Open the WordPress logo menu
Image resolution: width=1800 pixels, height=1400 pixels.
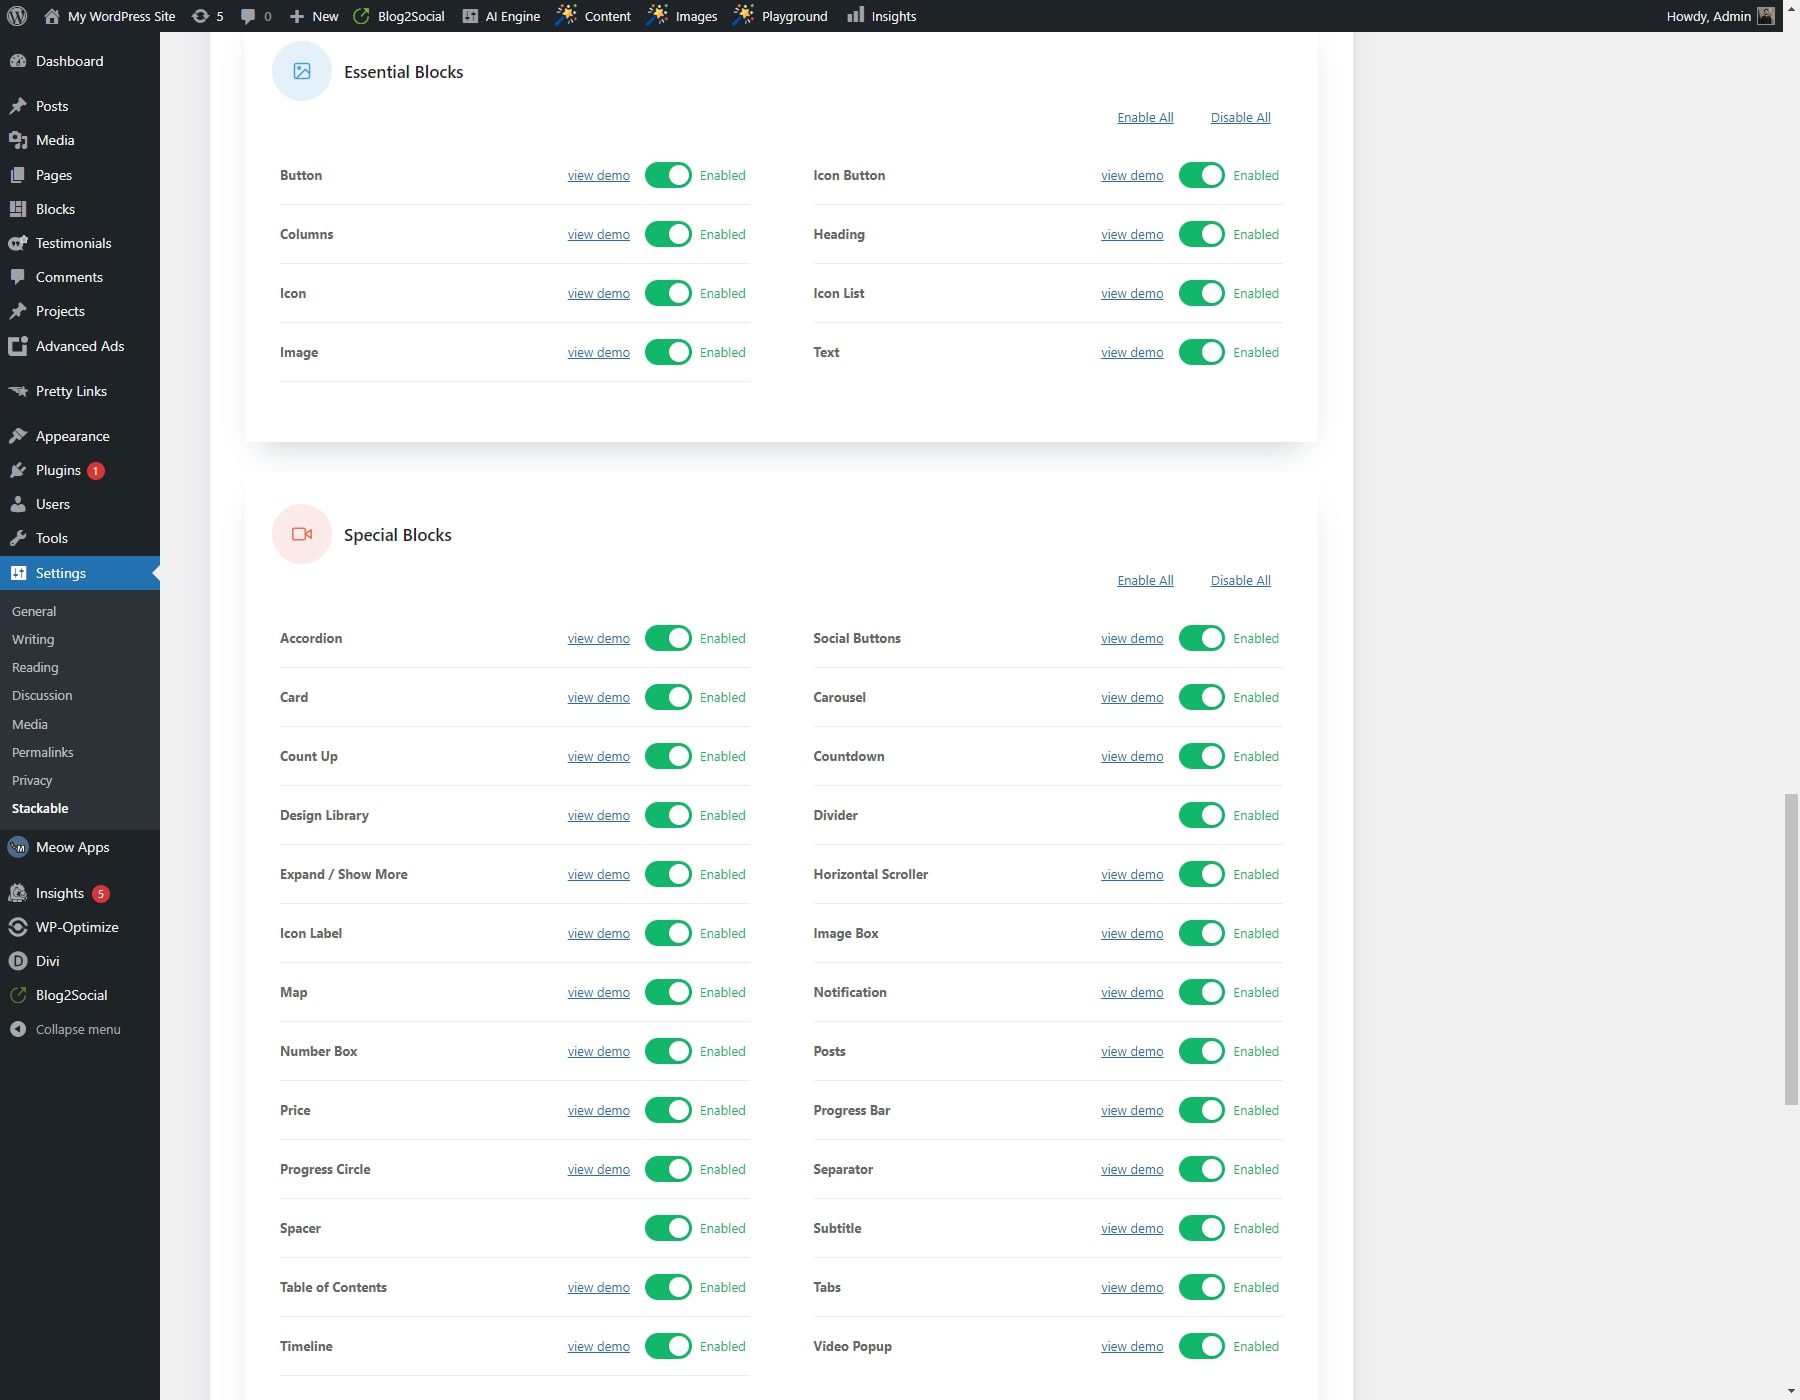tap(16, 15)
